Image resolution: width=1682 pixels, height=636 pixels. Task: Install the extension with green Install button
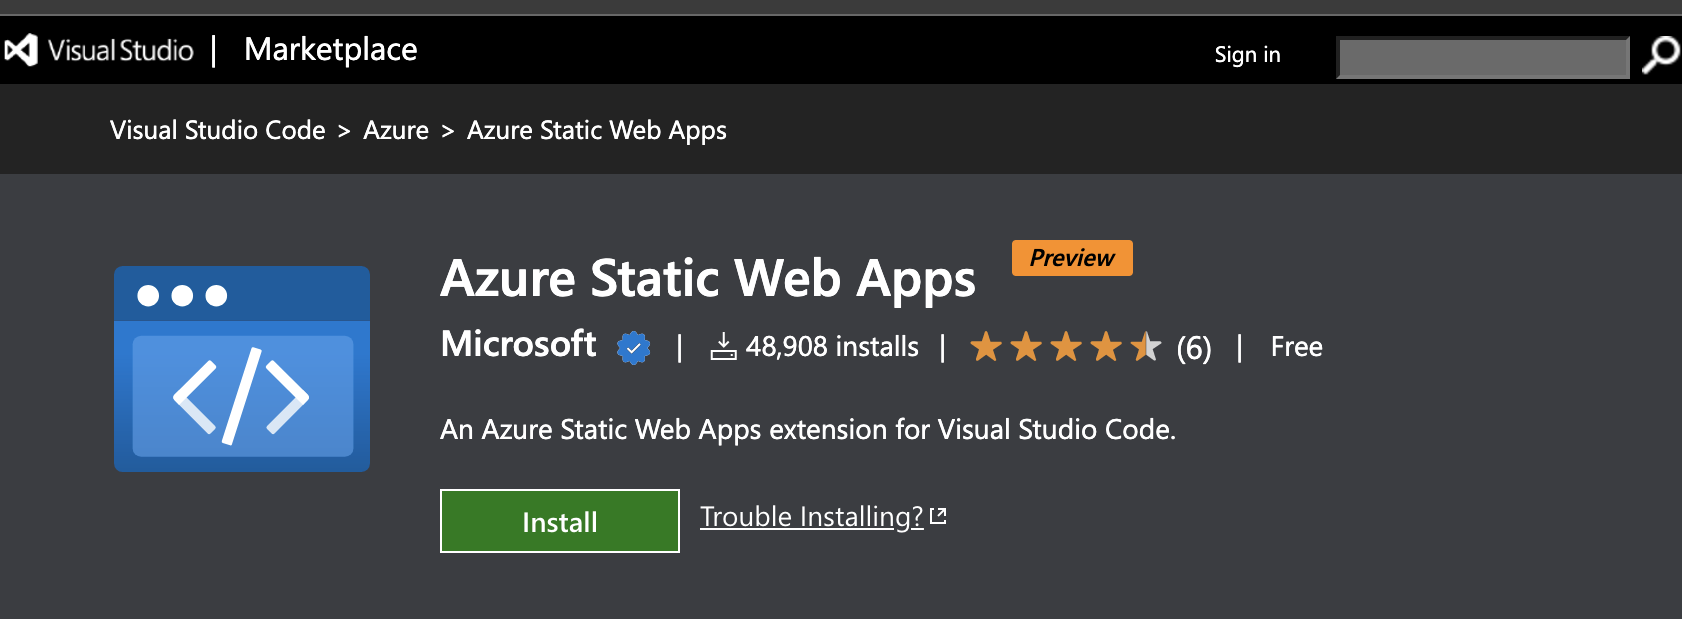coord(560,521)
